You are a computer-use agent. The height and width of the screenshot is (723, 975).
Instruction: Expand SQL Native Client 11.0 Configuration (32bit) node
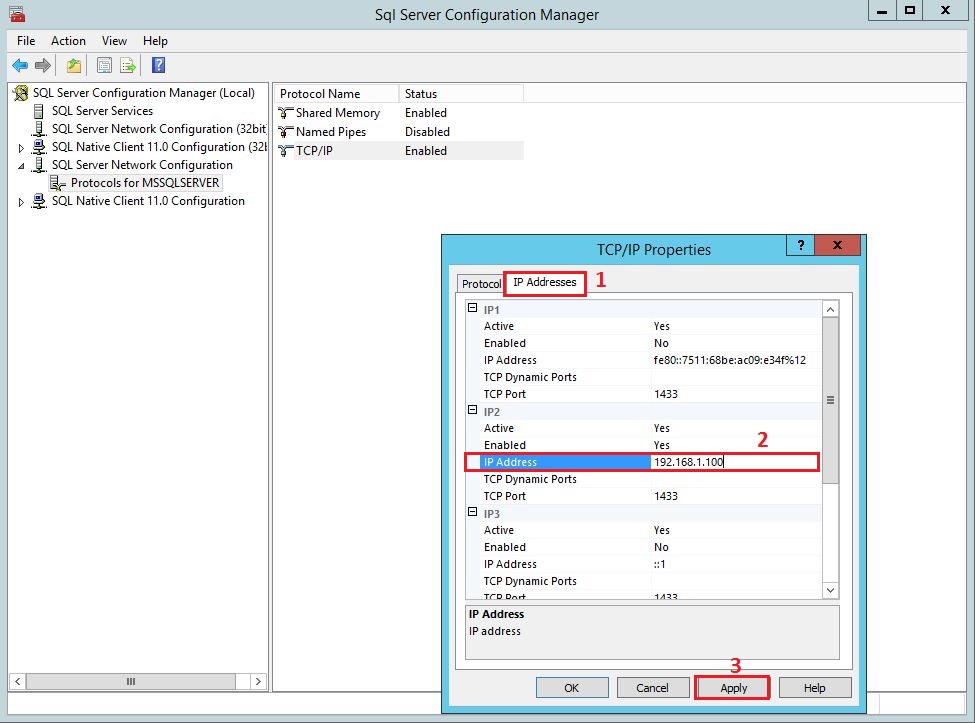point(21,148)
